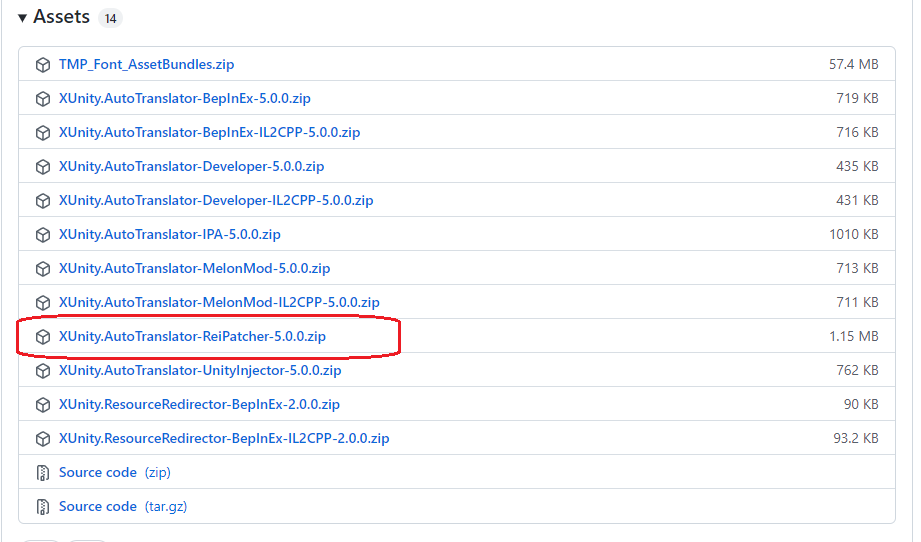Click the 431 KB file size
This screenshot has height=542, width=921.
(858, 201)
